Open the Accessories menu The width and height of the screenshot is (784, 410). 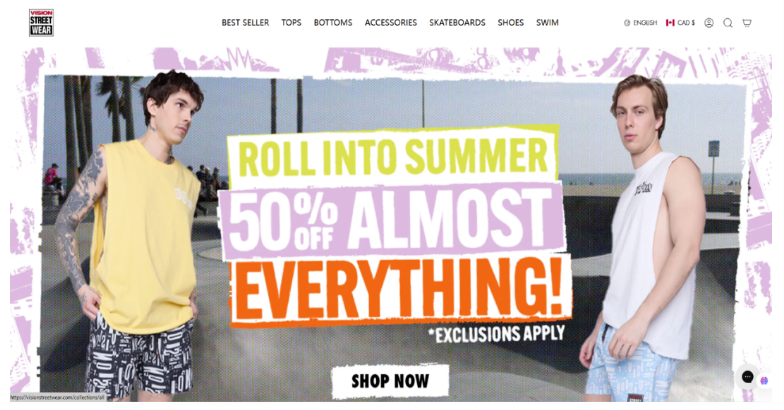(x=390, y=23)
